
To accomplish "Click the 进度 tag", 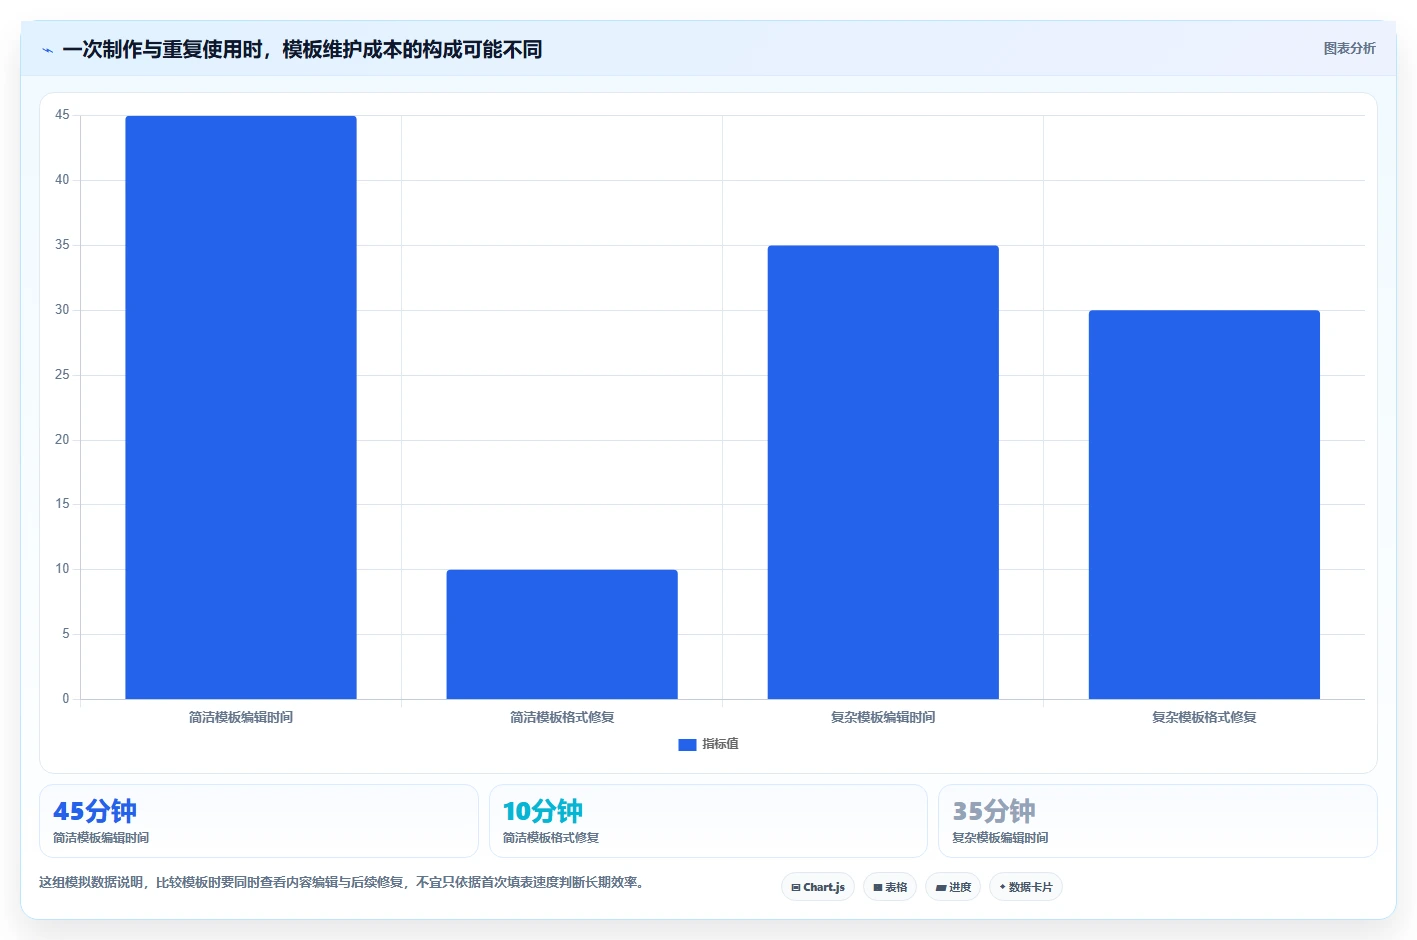I will point(953,887).
